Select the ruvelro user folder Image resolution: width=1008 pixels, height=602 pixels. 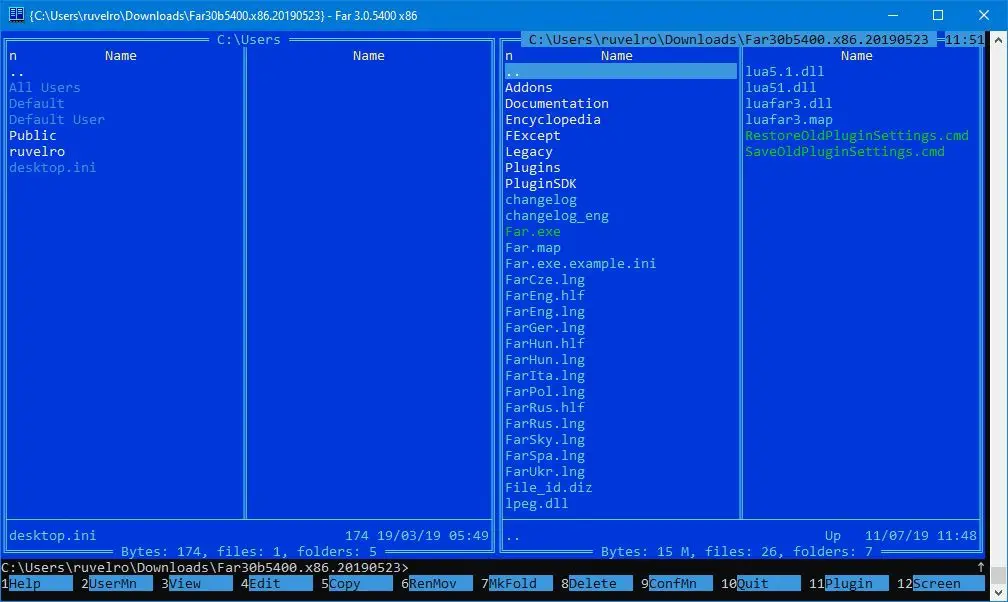coord(37,152)
